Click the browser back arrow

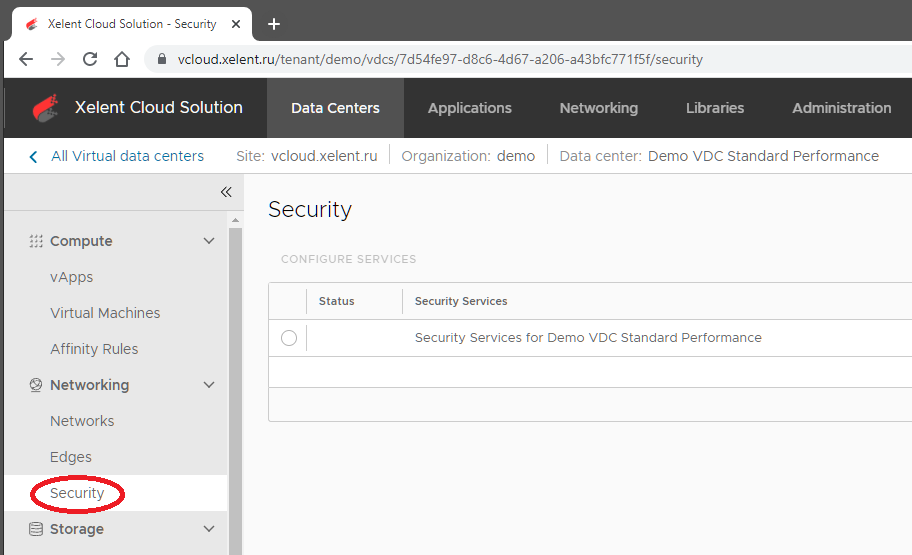[x=26, y=59]
